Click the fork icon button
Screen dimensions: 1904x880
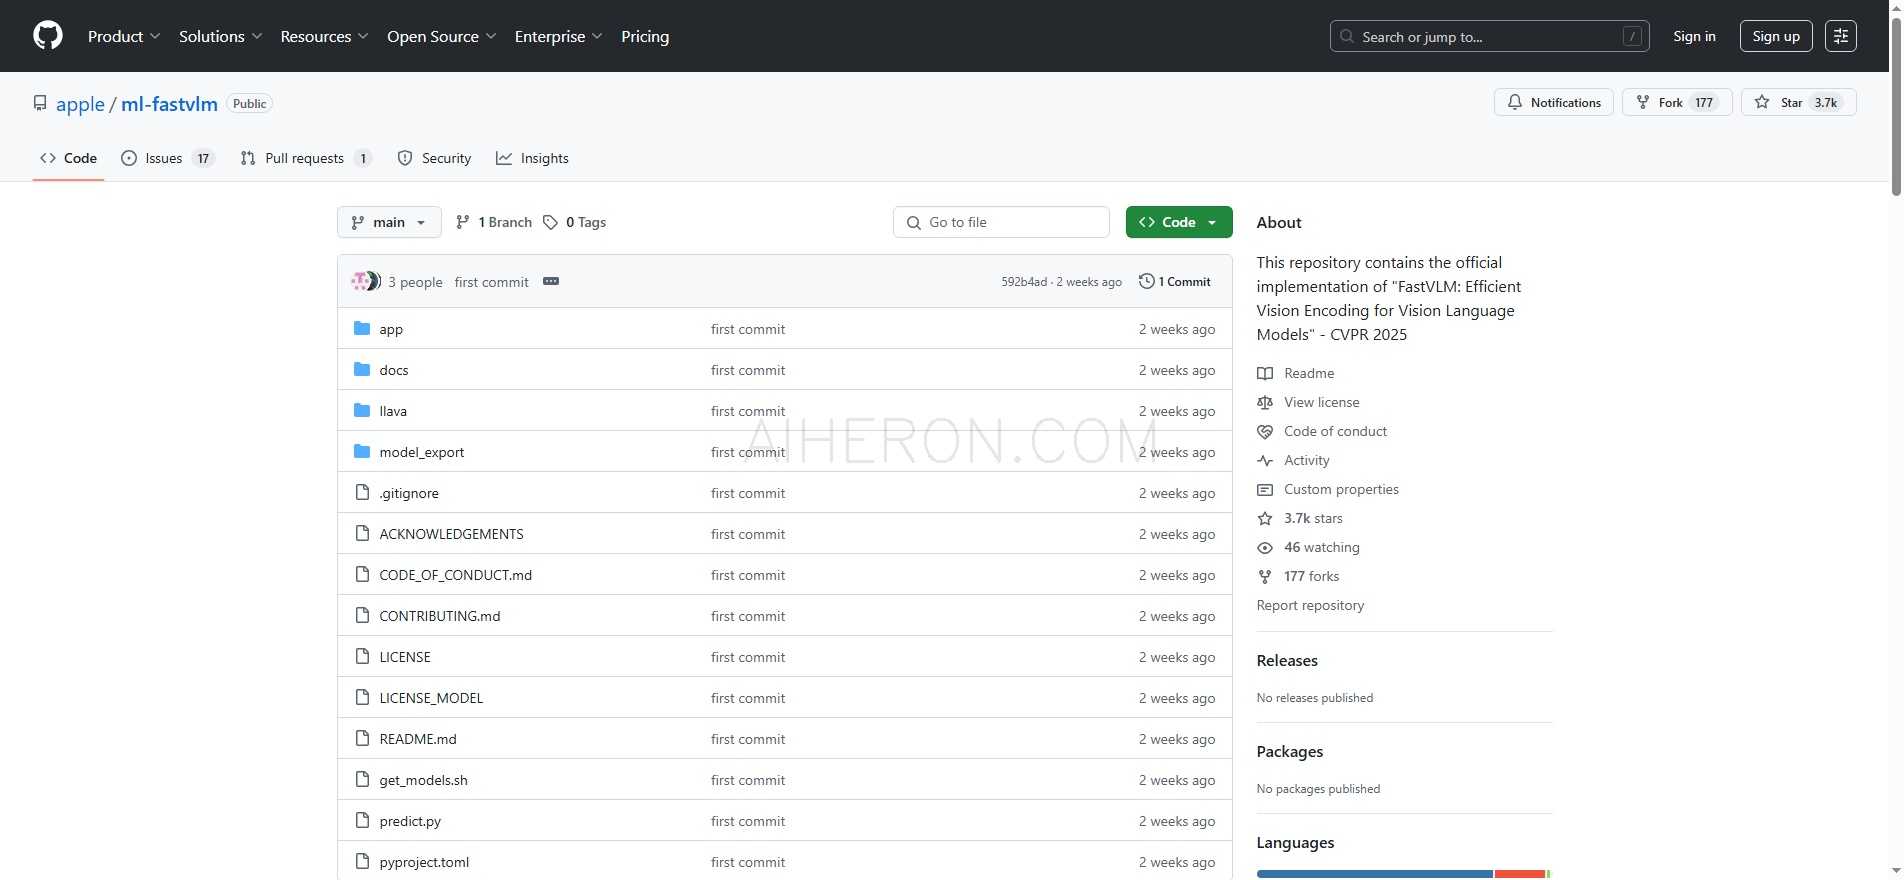(1642, 102)
